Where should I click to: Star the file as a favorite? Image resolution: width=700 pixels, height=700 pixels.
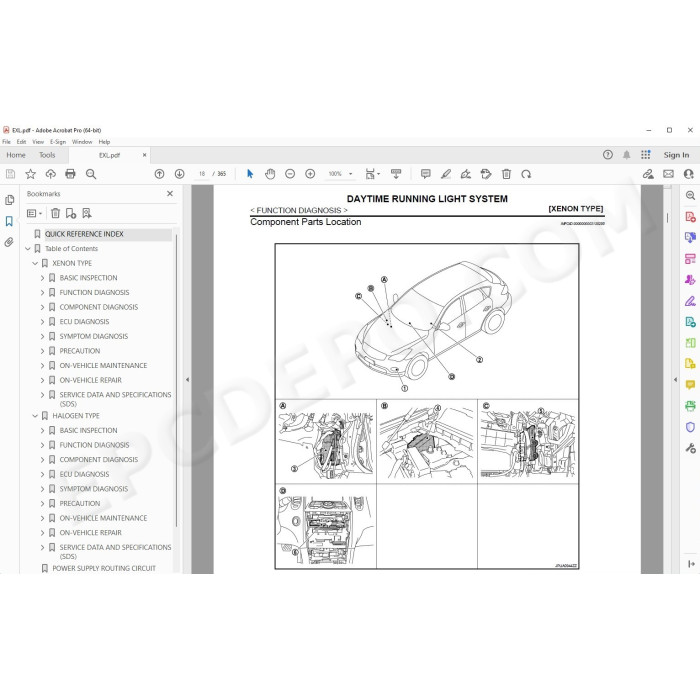[x=30, y=174]
